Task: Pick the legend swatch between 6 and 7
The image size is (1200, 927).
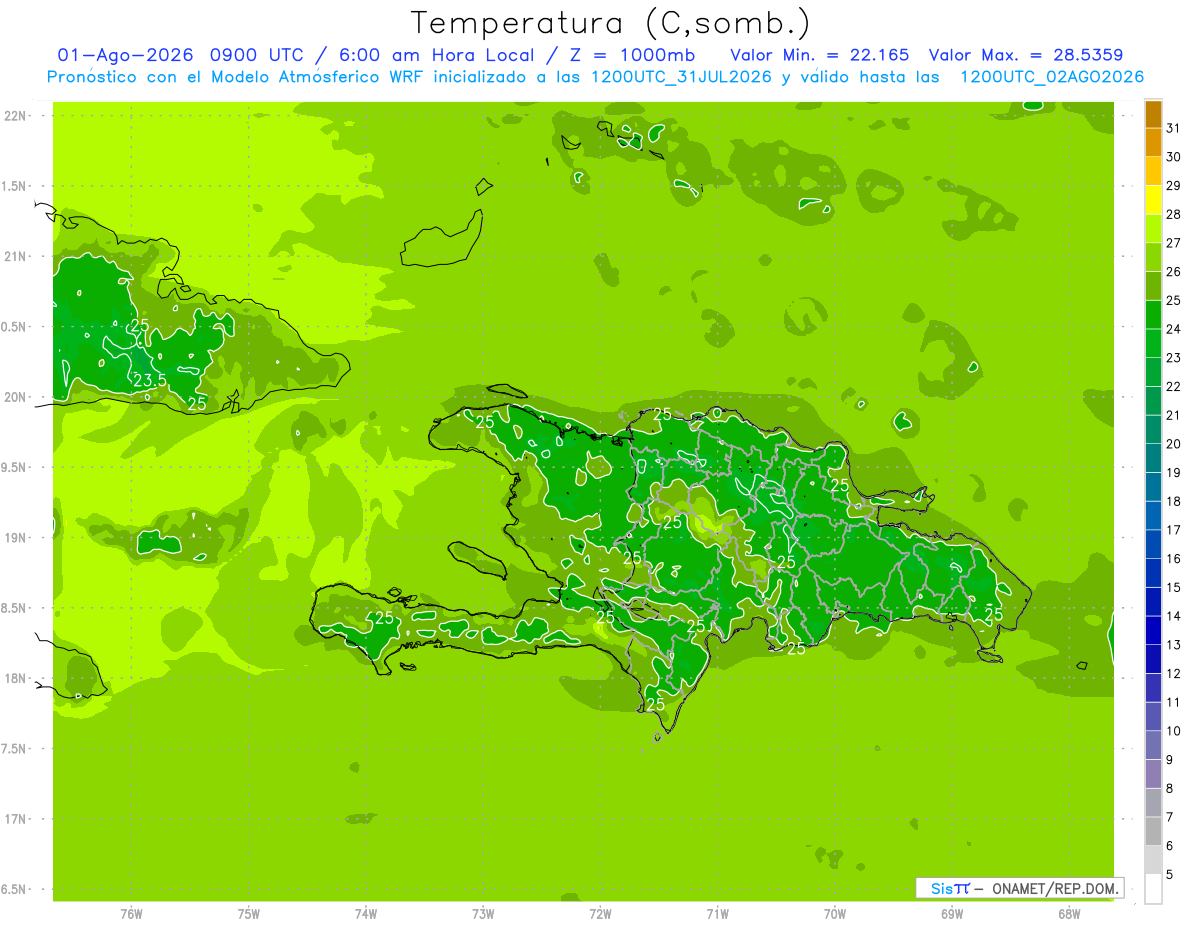Action: 1153,832
